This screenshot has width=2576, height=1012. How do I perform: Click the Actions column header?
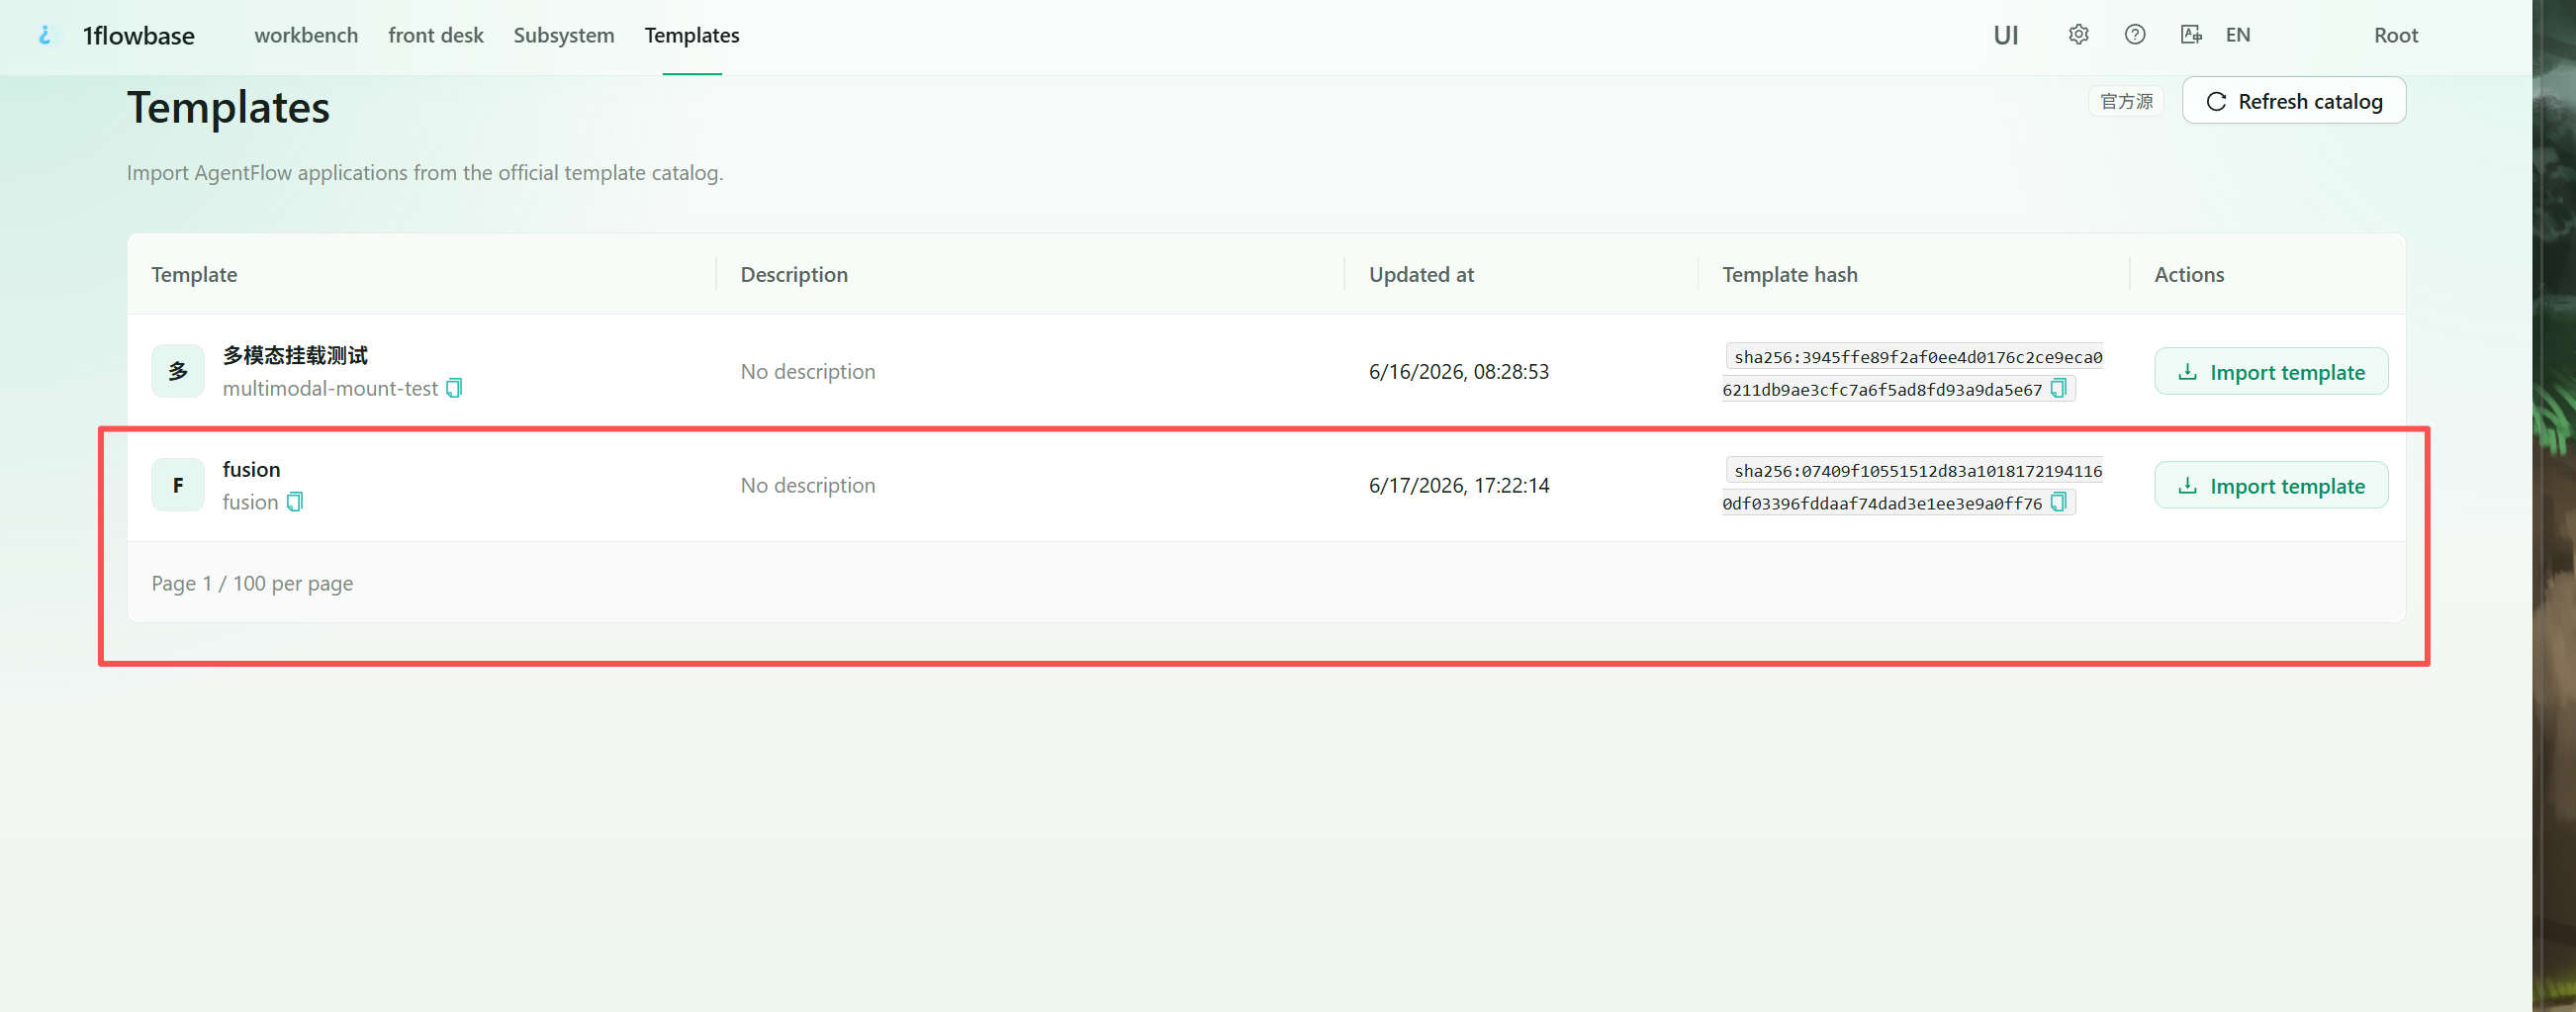(x=2189, y=274)
